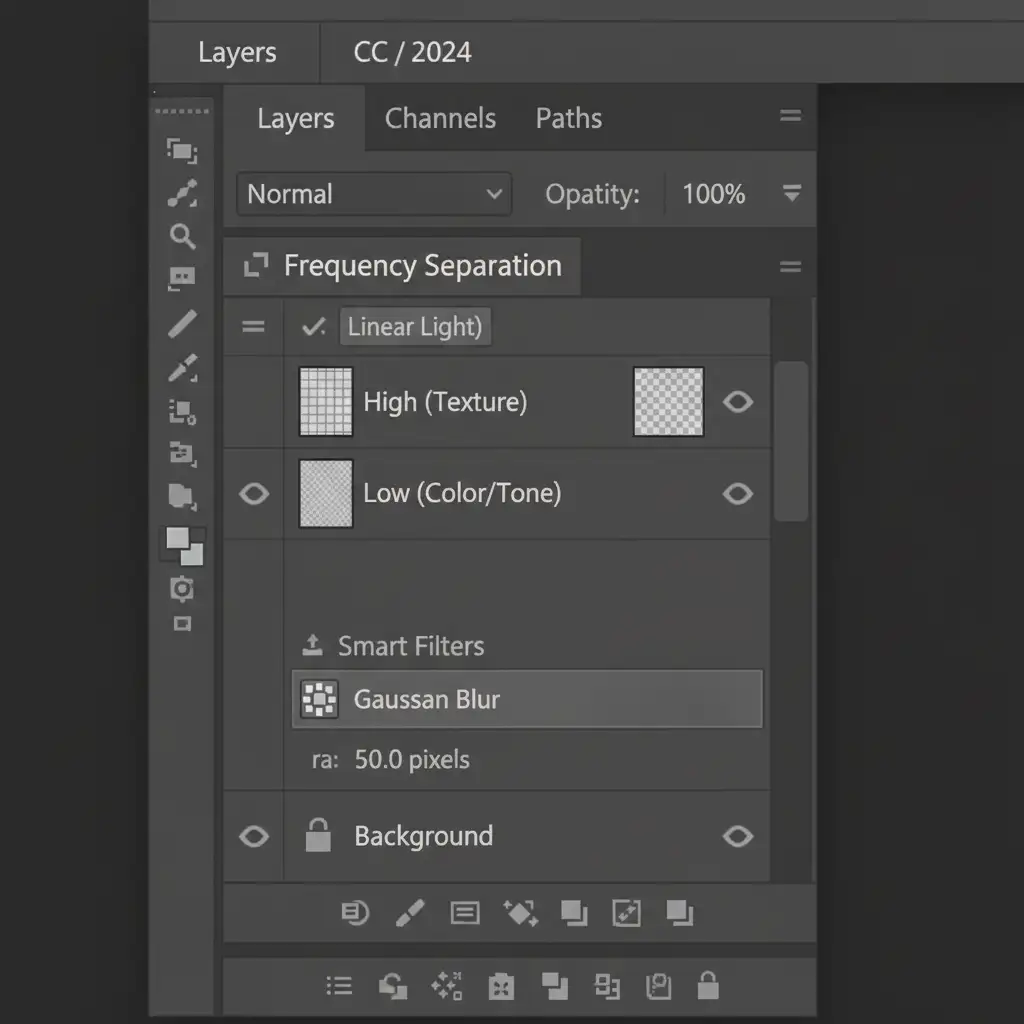Select the Zoom magnifier tool
1024x1024 pixels.
182,236
